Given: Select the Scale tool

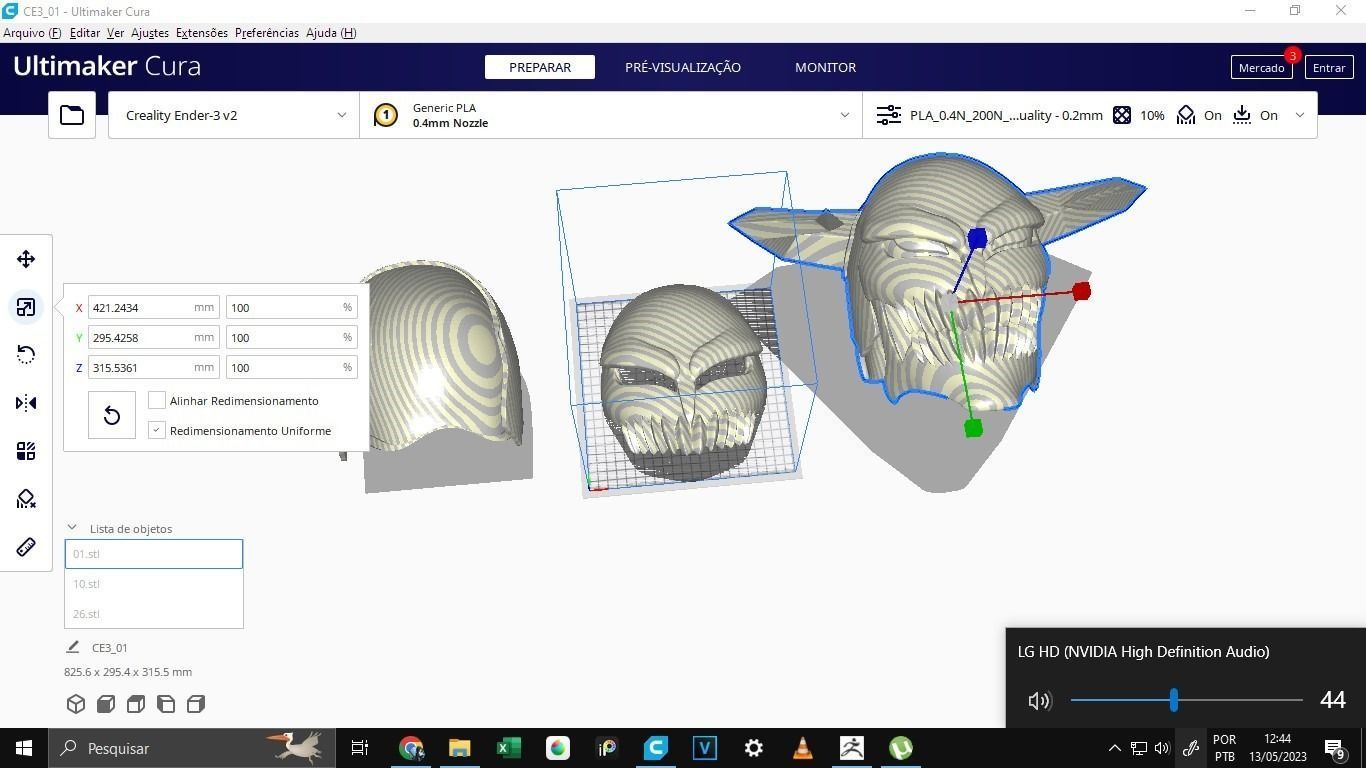Looking at the screenshot, I should click(26, 307).
